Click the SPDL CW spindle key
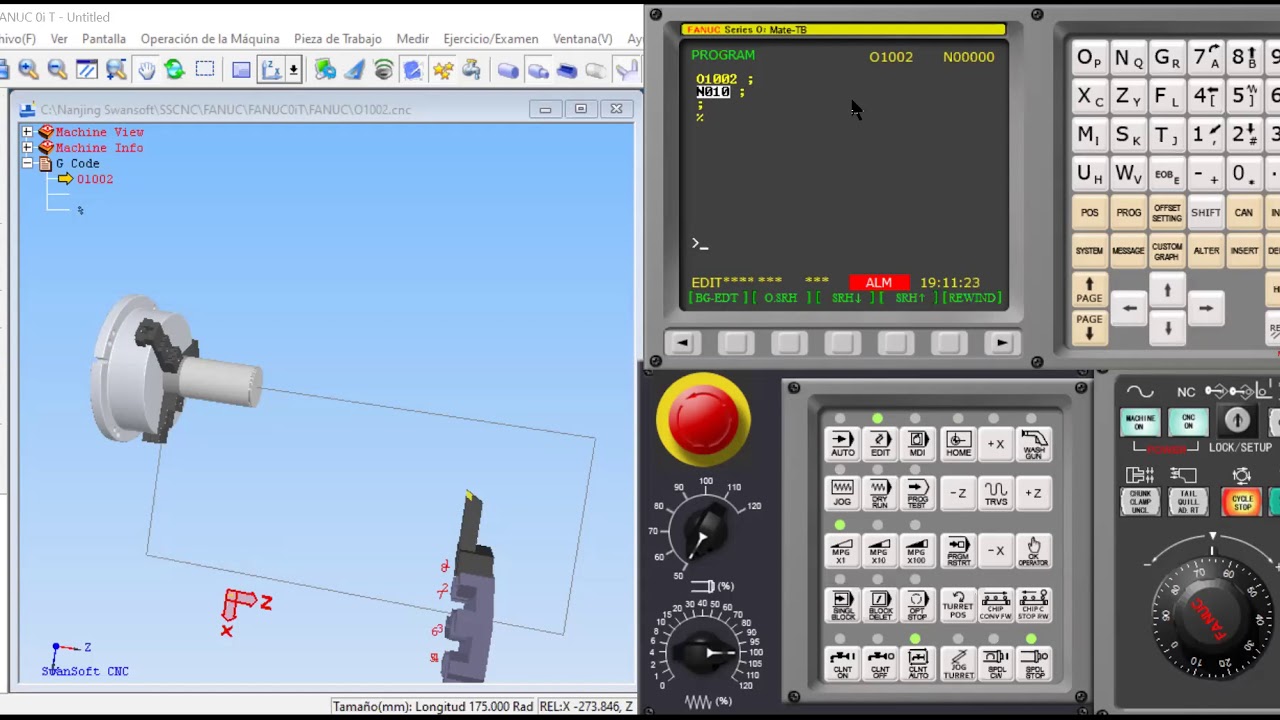The width and height of the screenshot is (1280, 720). point(996,663)
